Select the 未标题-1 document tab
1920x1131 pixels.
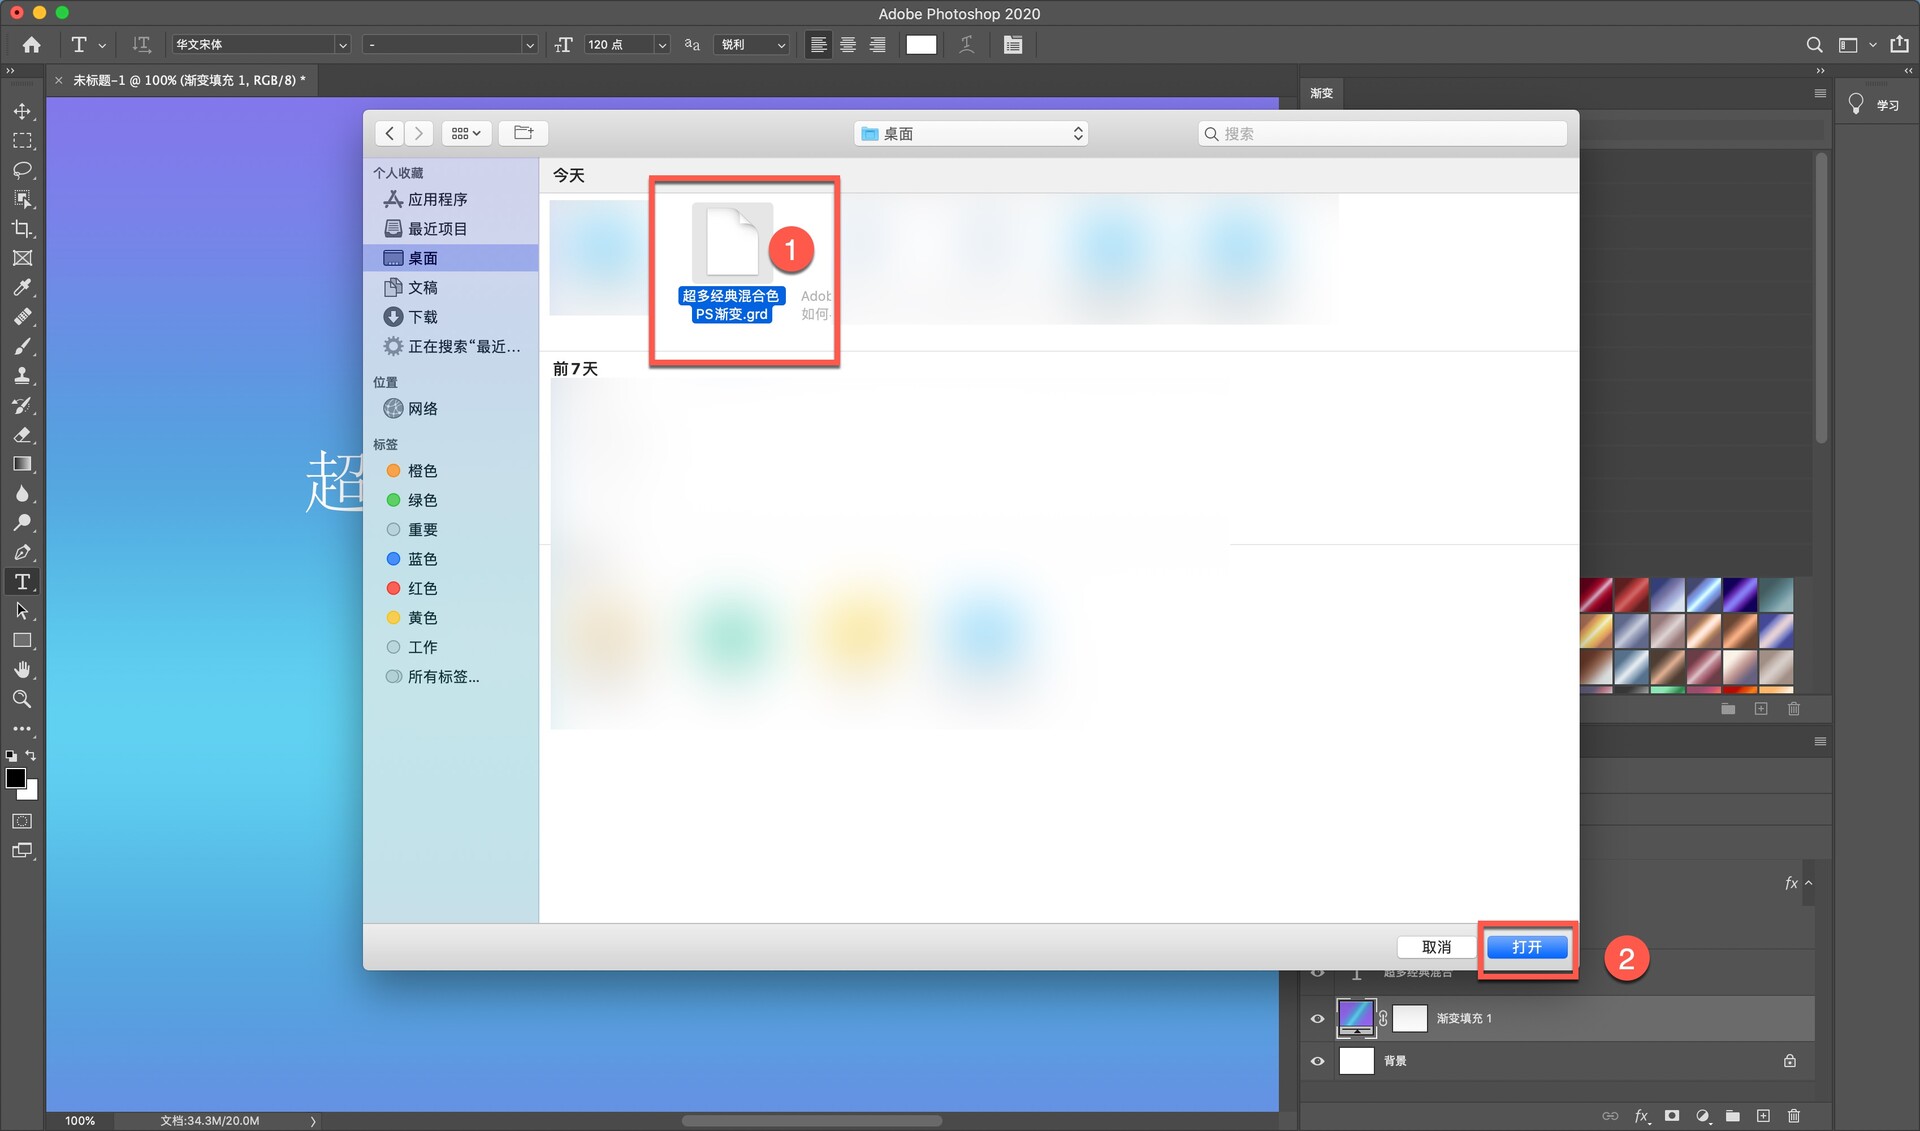188,80
